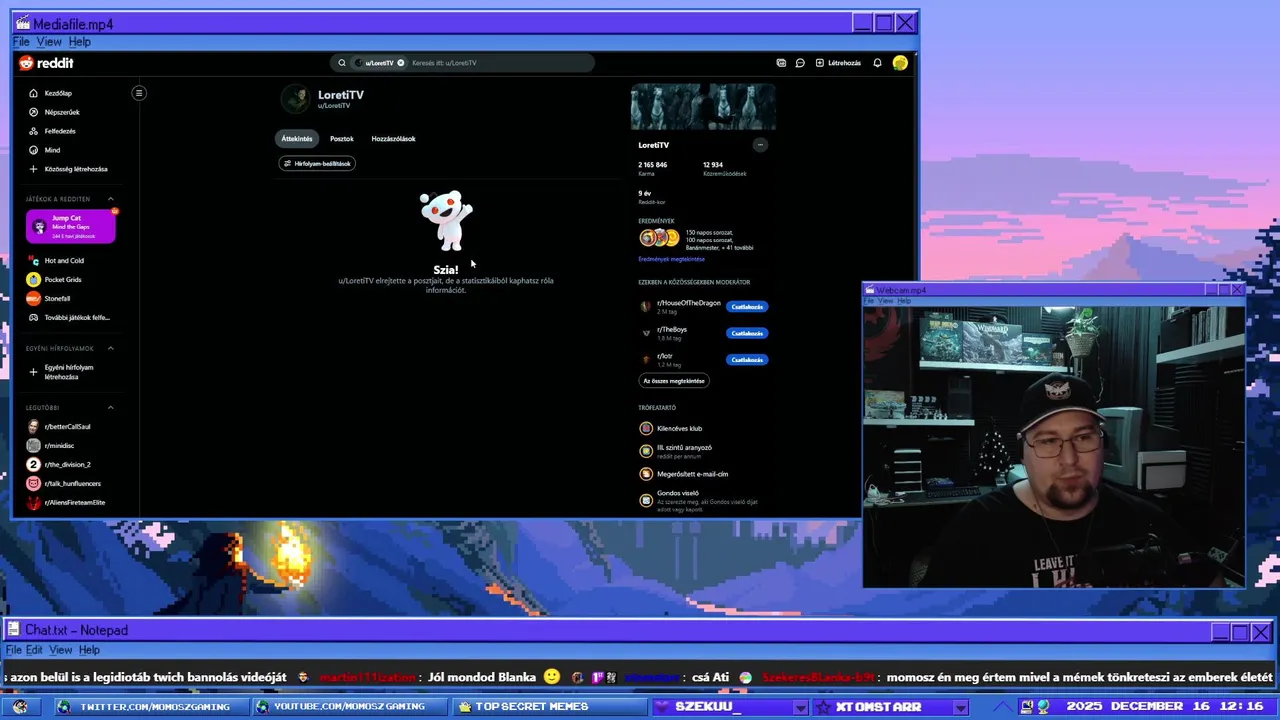Image resolution: width=1280 pixels, height=720 pixels.
Task: Switch to the Hozzászólások tab
Action: point(393,139)
